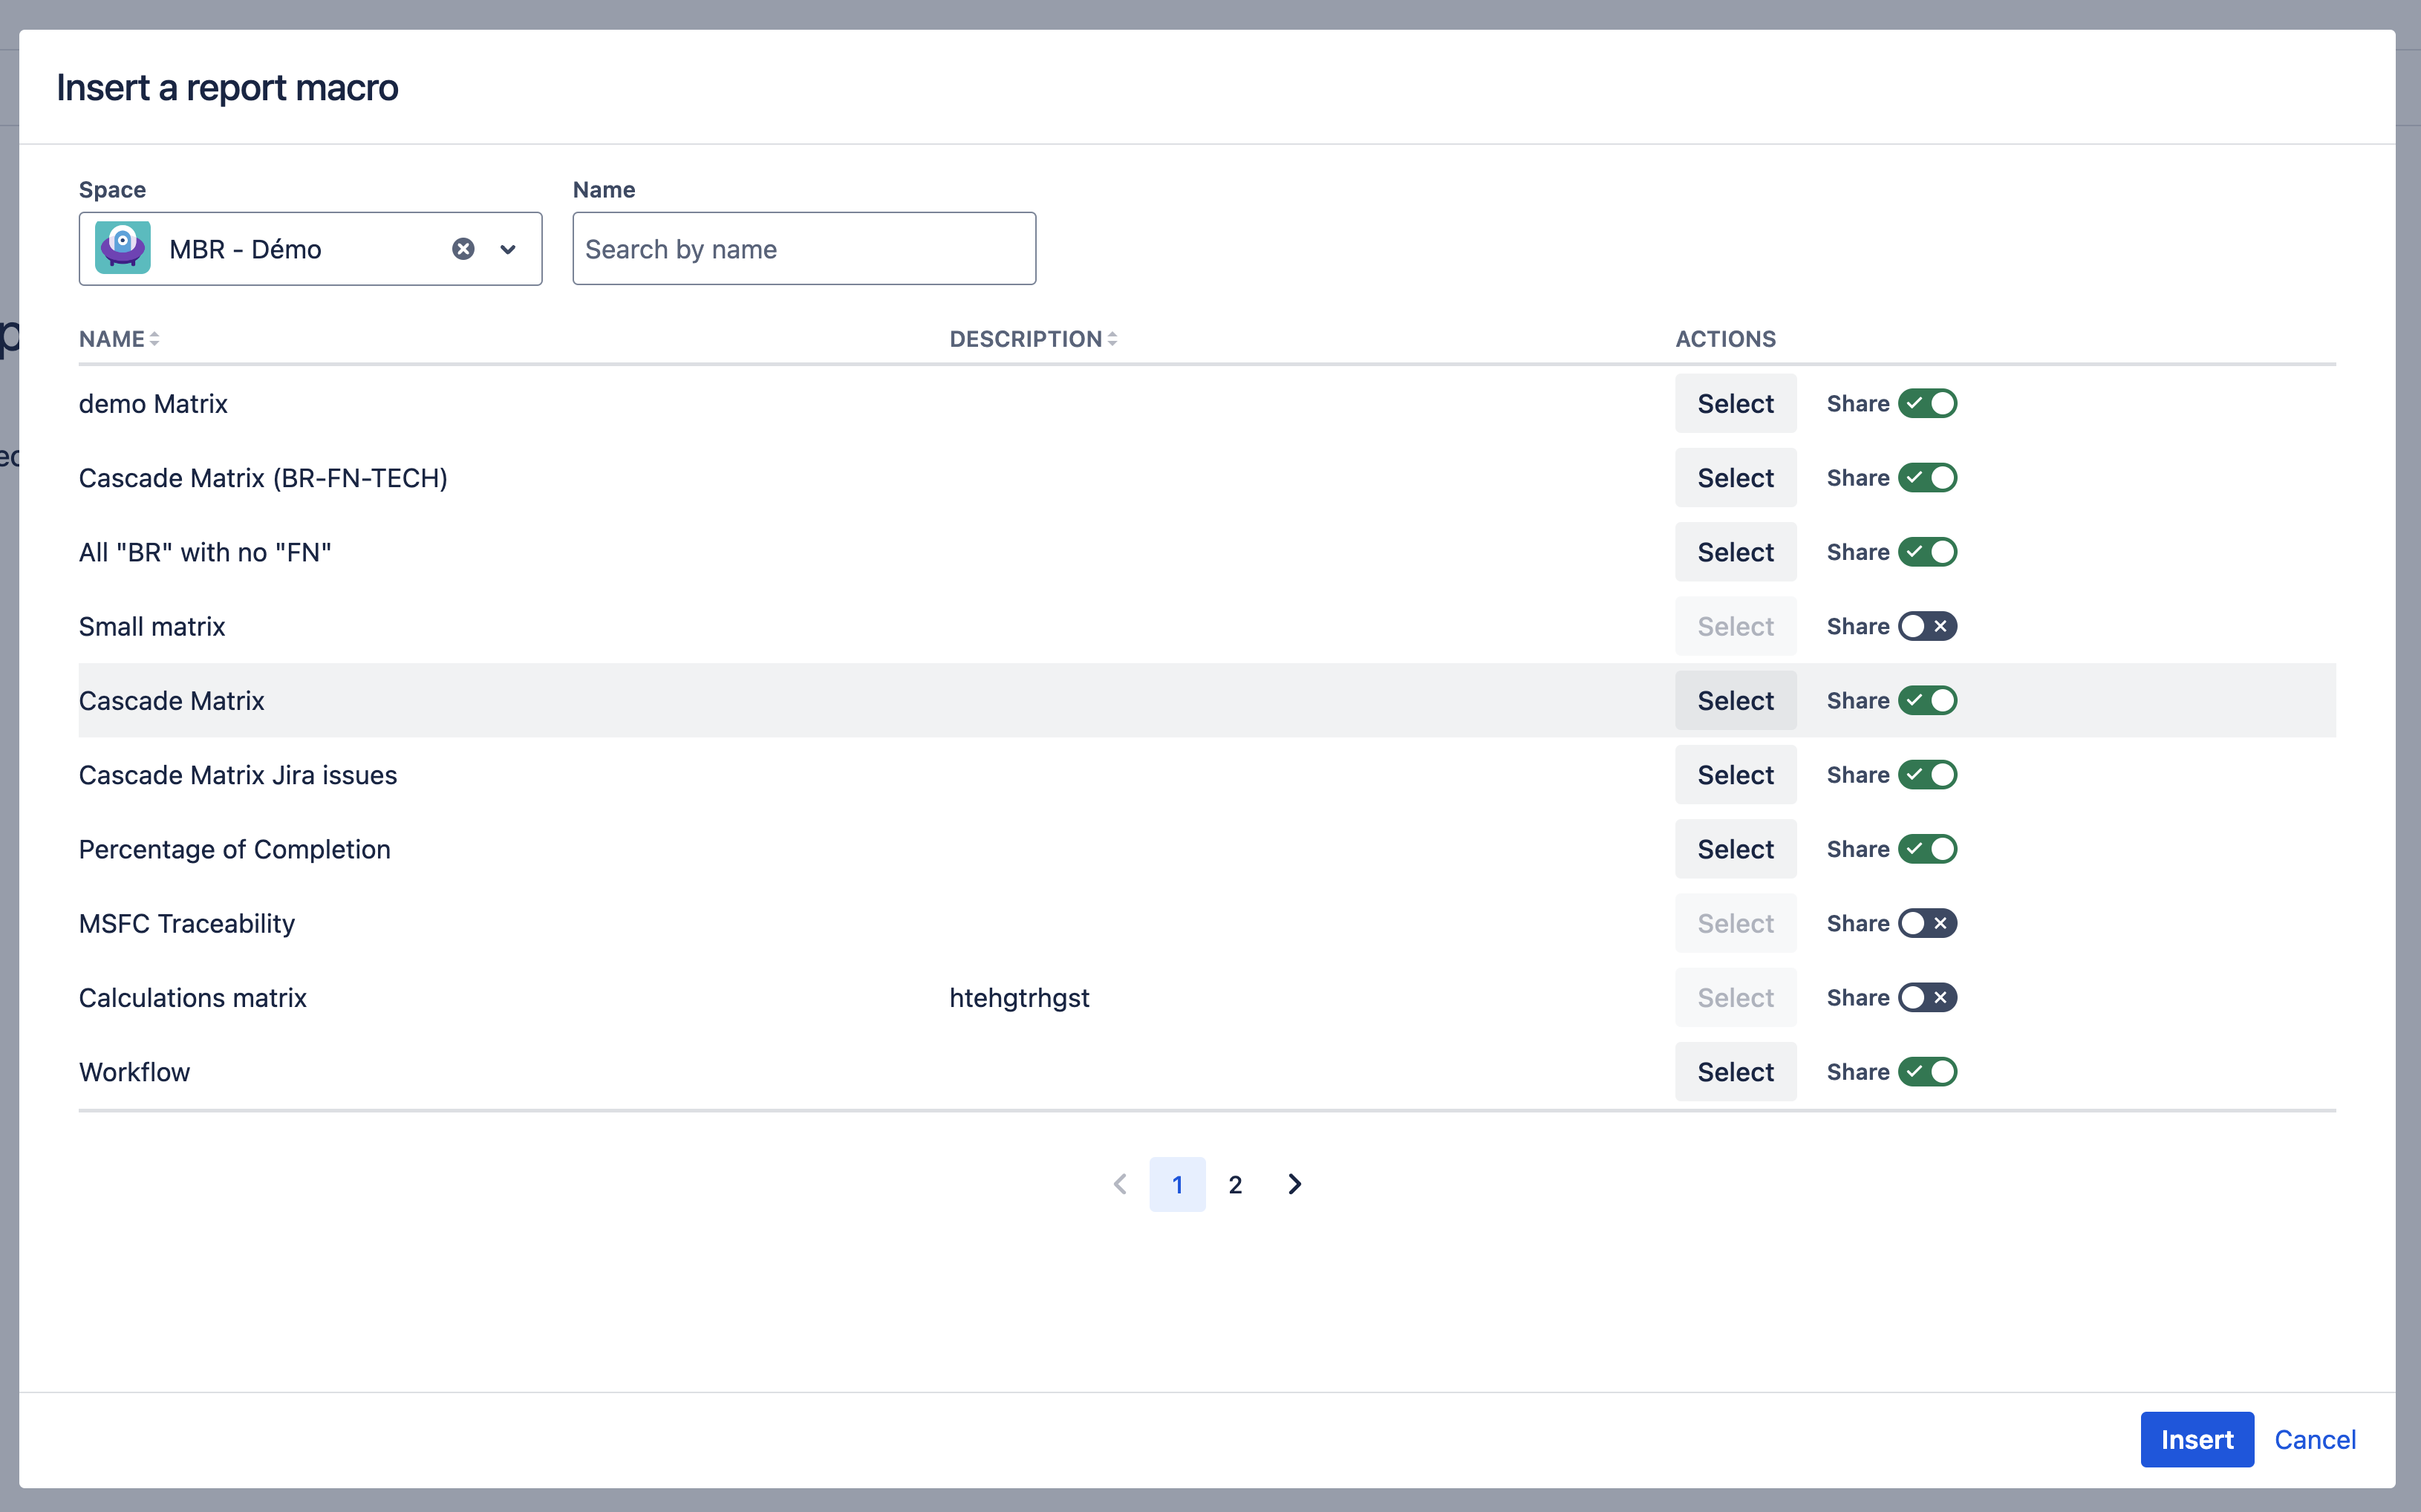The image size is (2421, 1512).
Task: Click the Search by name input field
Action: (x=803, y=249)
